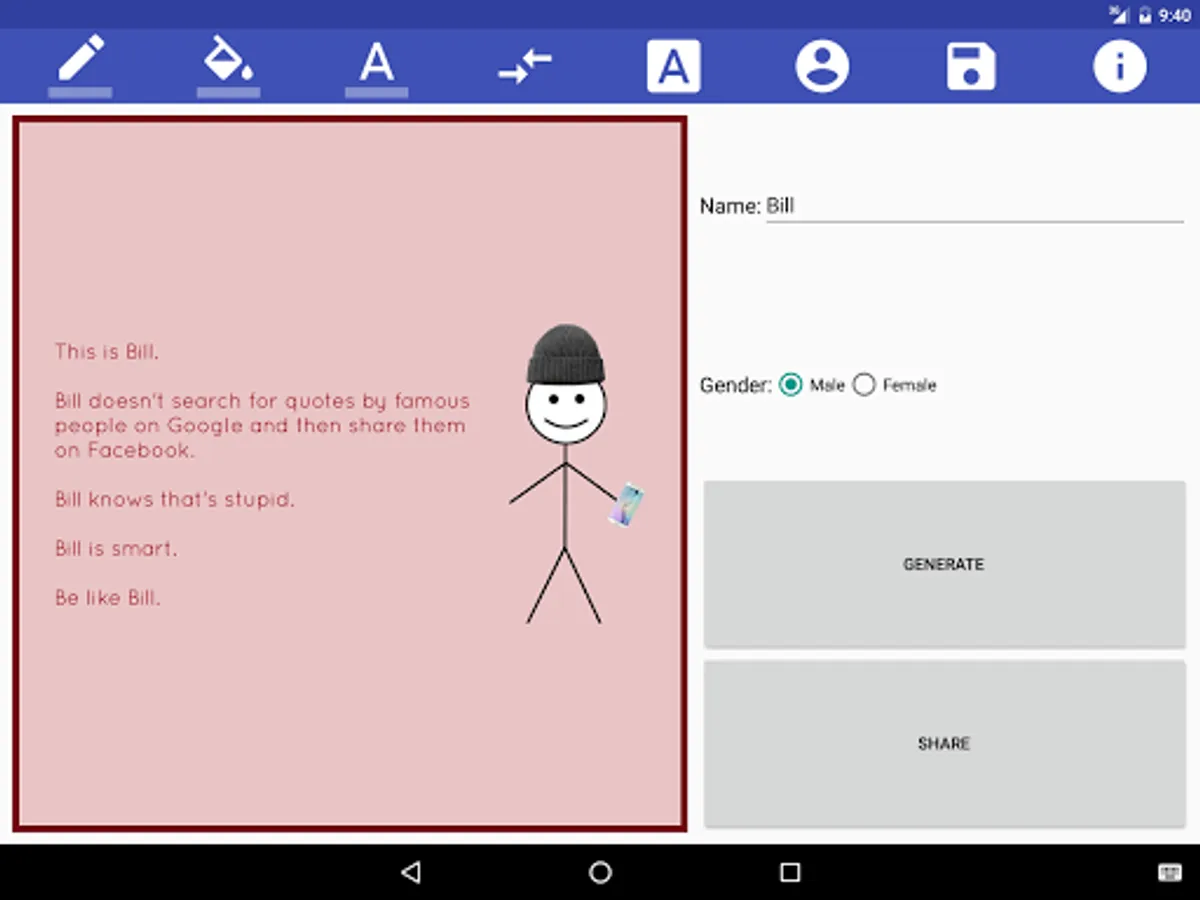Tap the "Be like Bill." line
This screenshot has width=1200, height=900.
(x=107, y=599)
